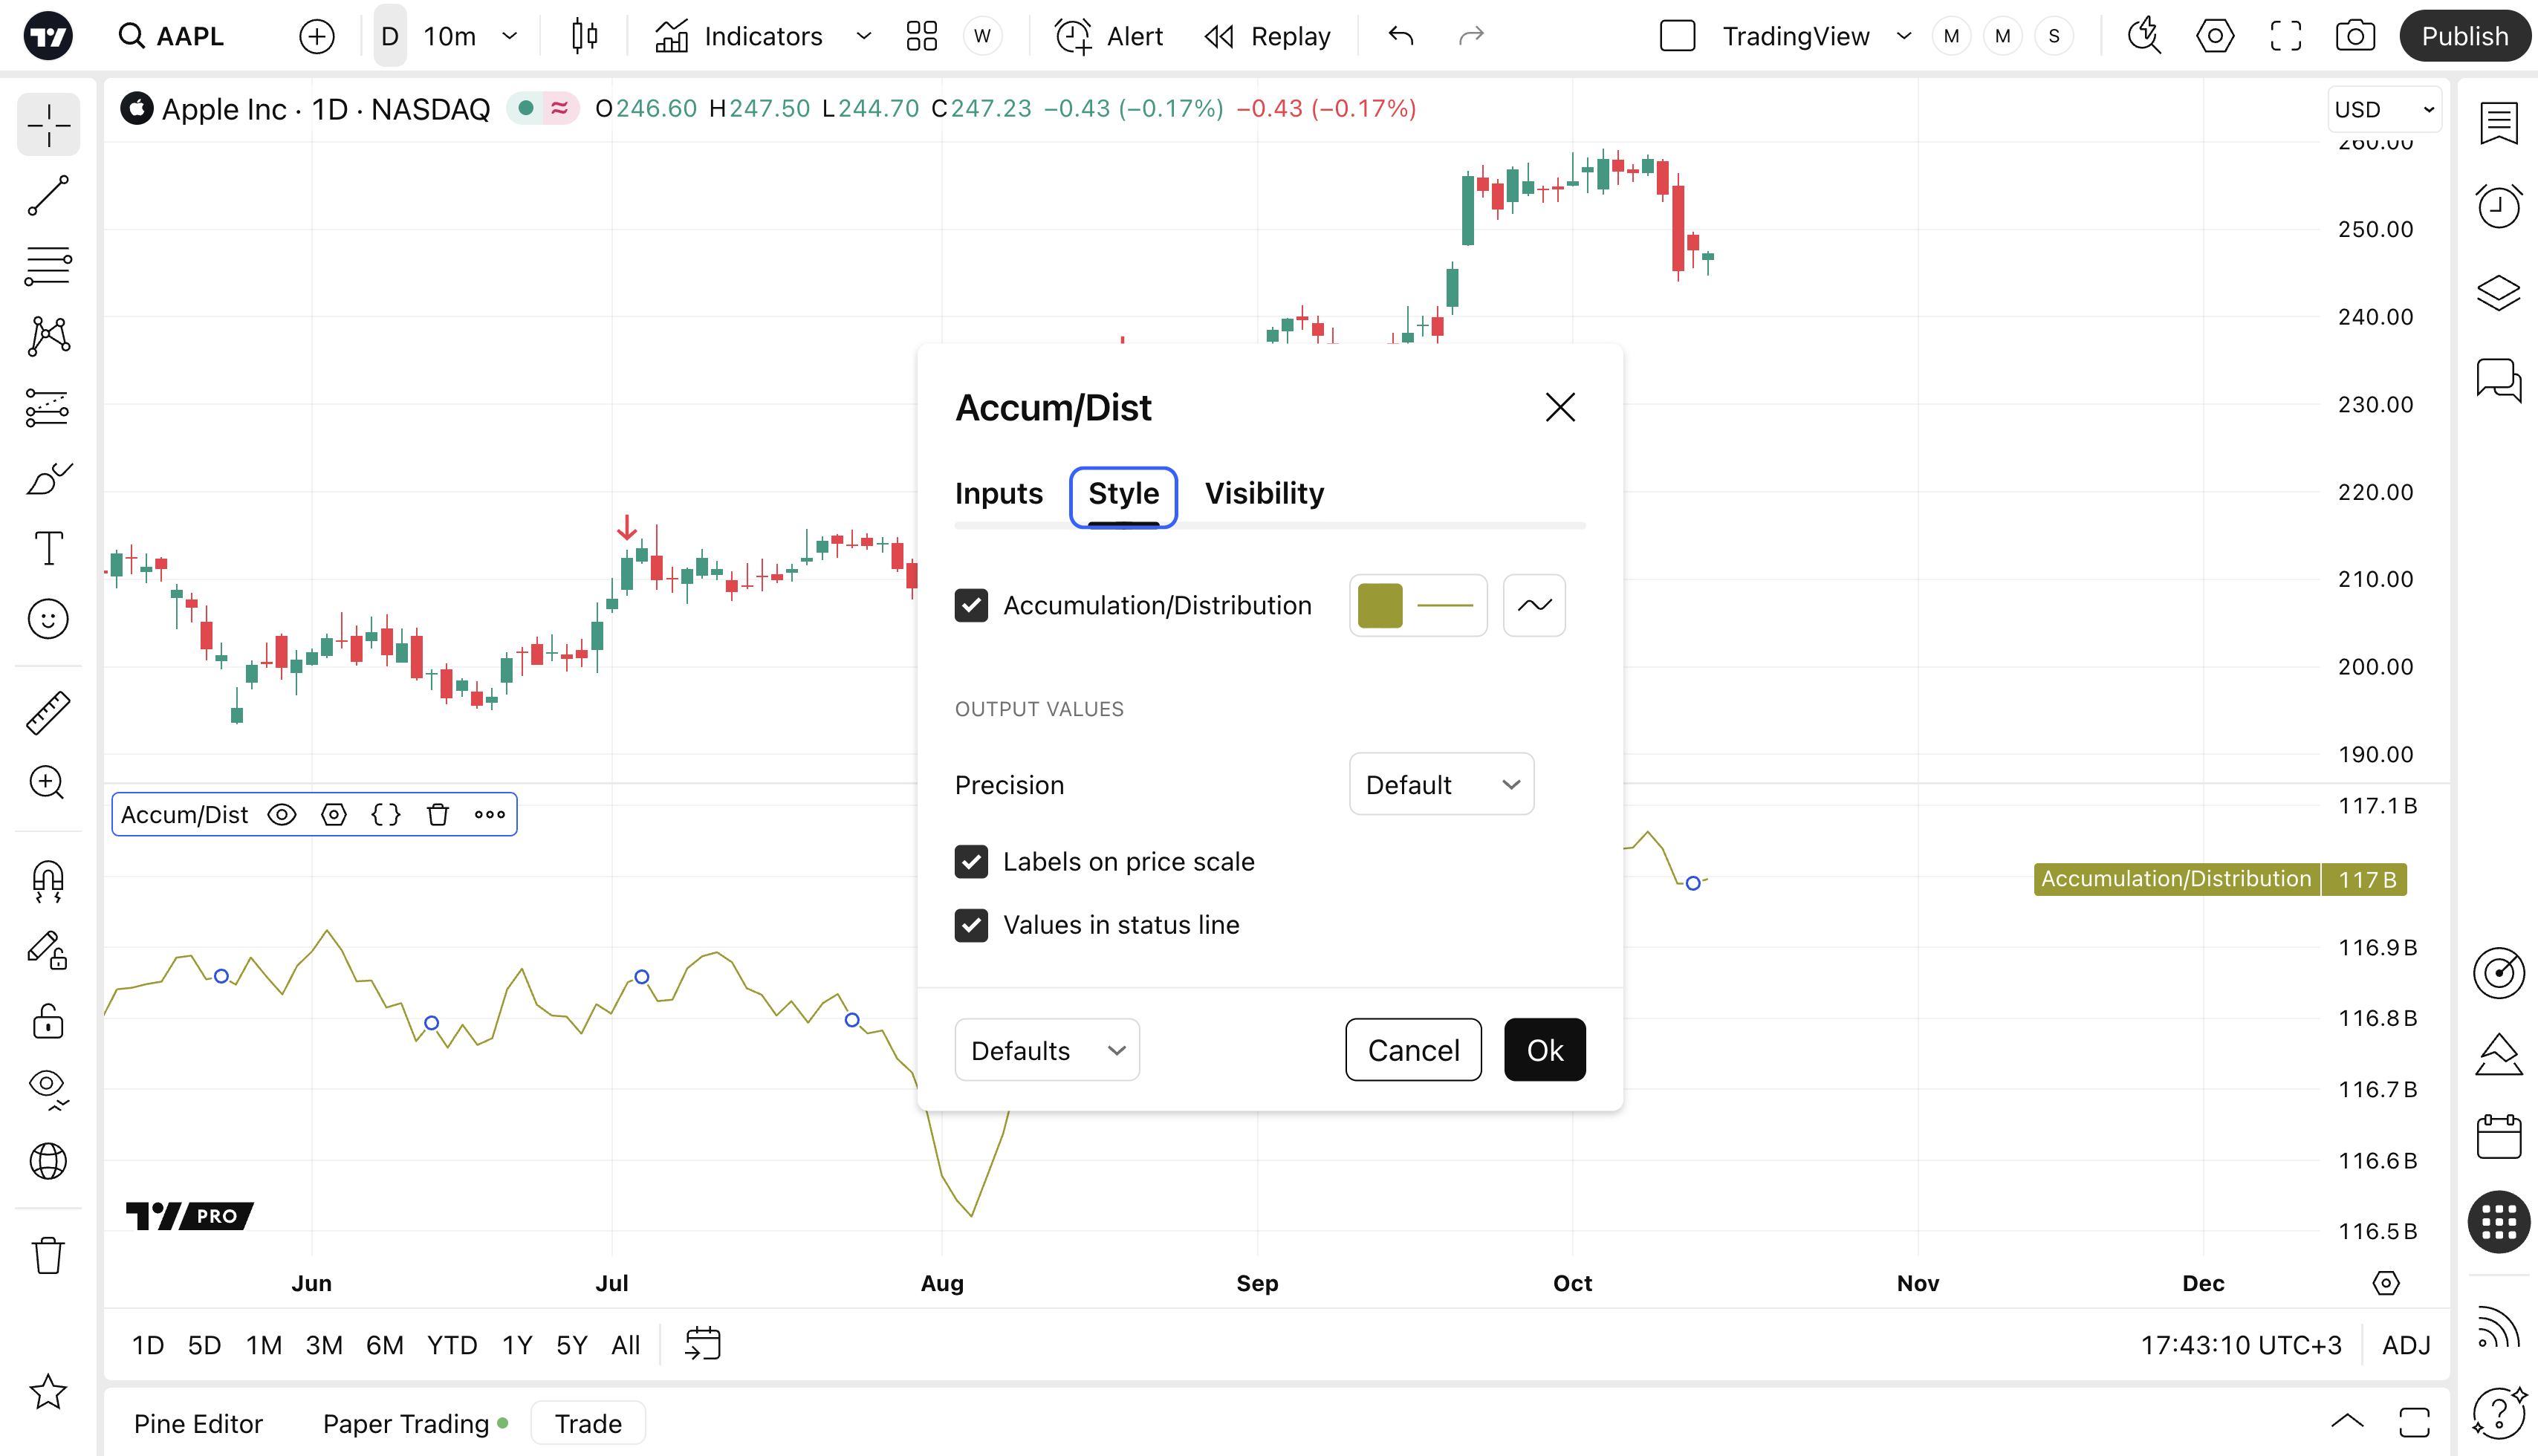The image size is (2538, 1456).
Task: Open the Accumulation/Distribution line color swatch
Action: (x=1380, y=605)
